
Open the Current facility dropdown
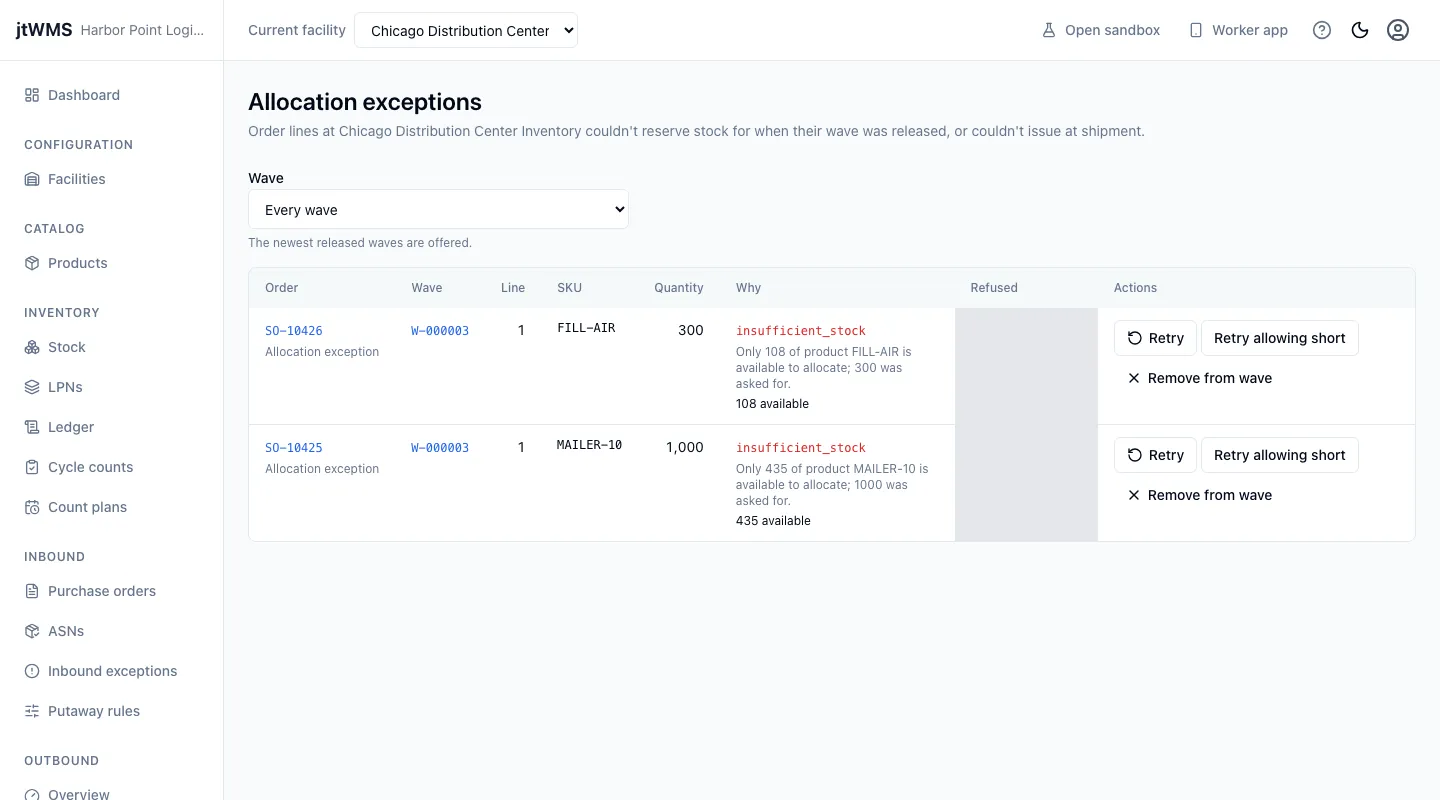pyautogui.click(x=466, y=30)
